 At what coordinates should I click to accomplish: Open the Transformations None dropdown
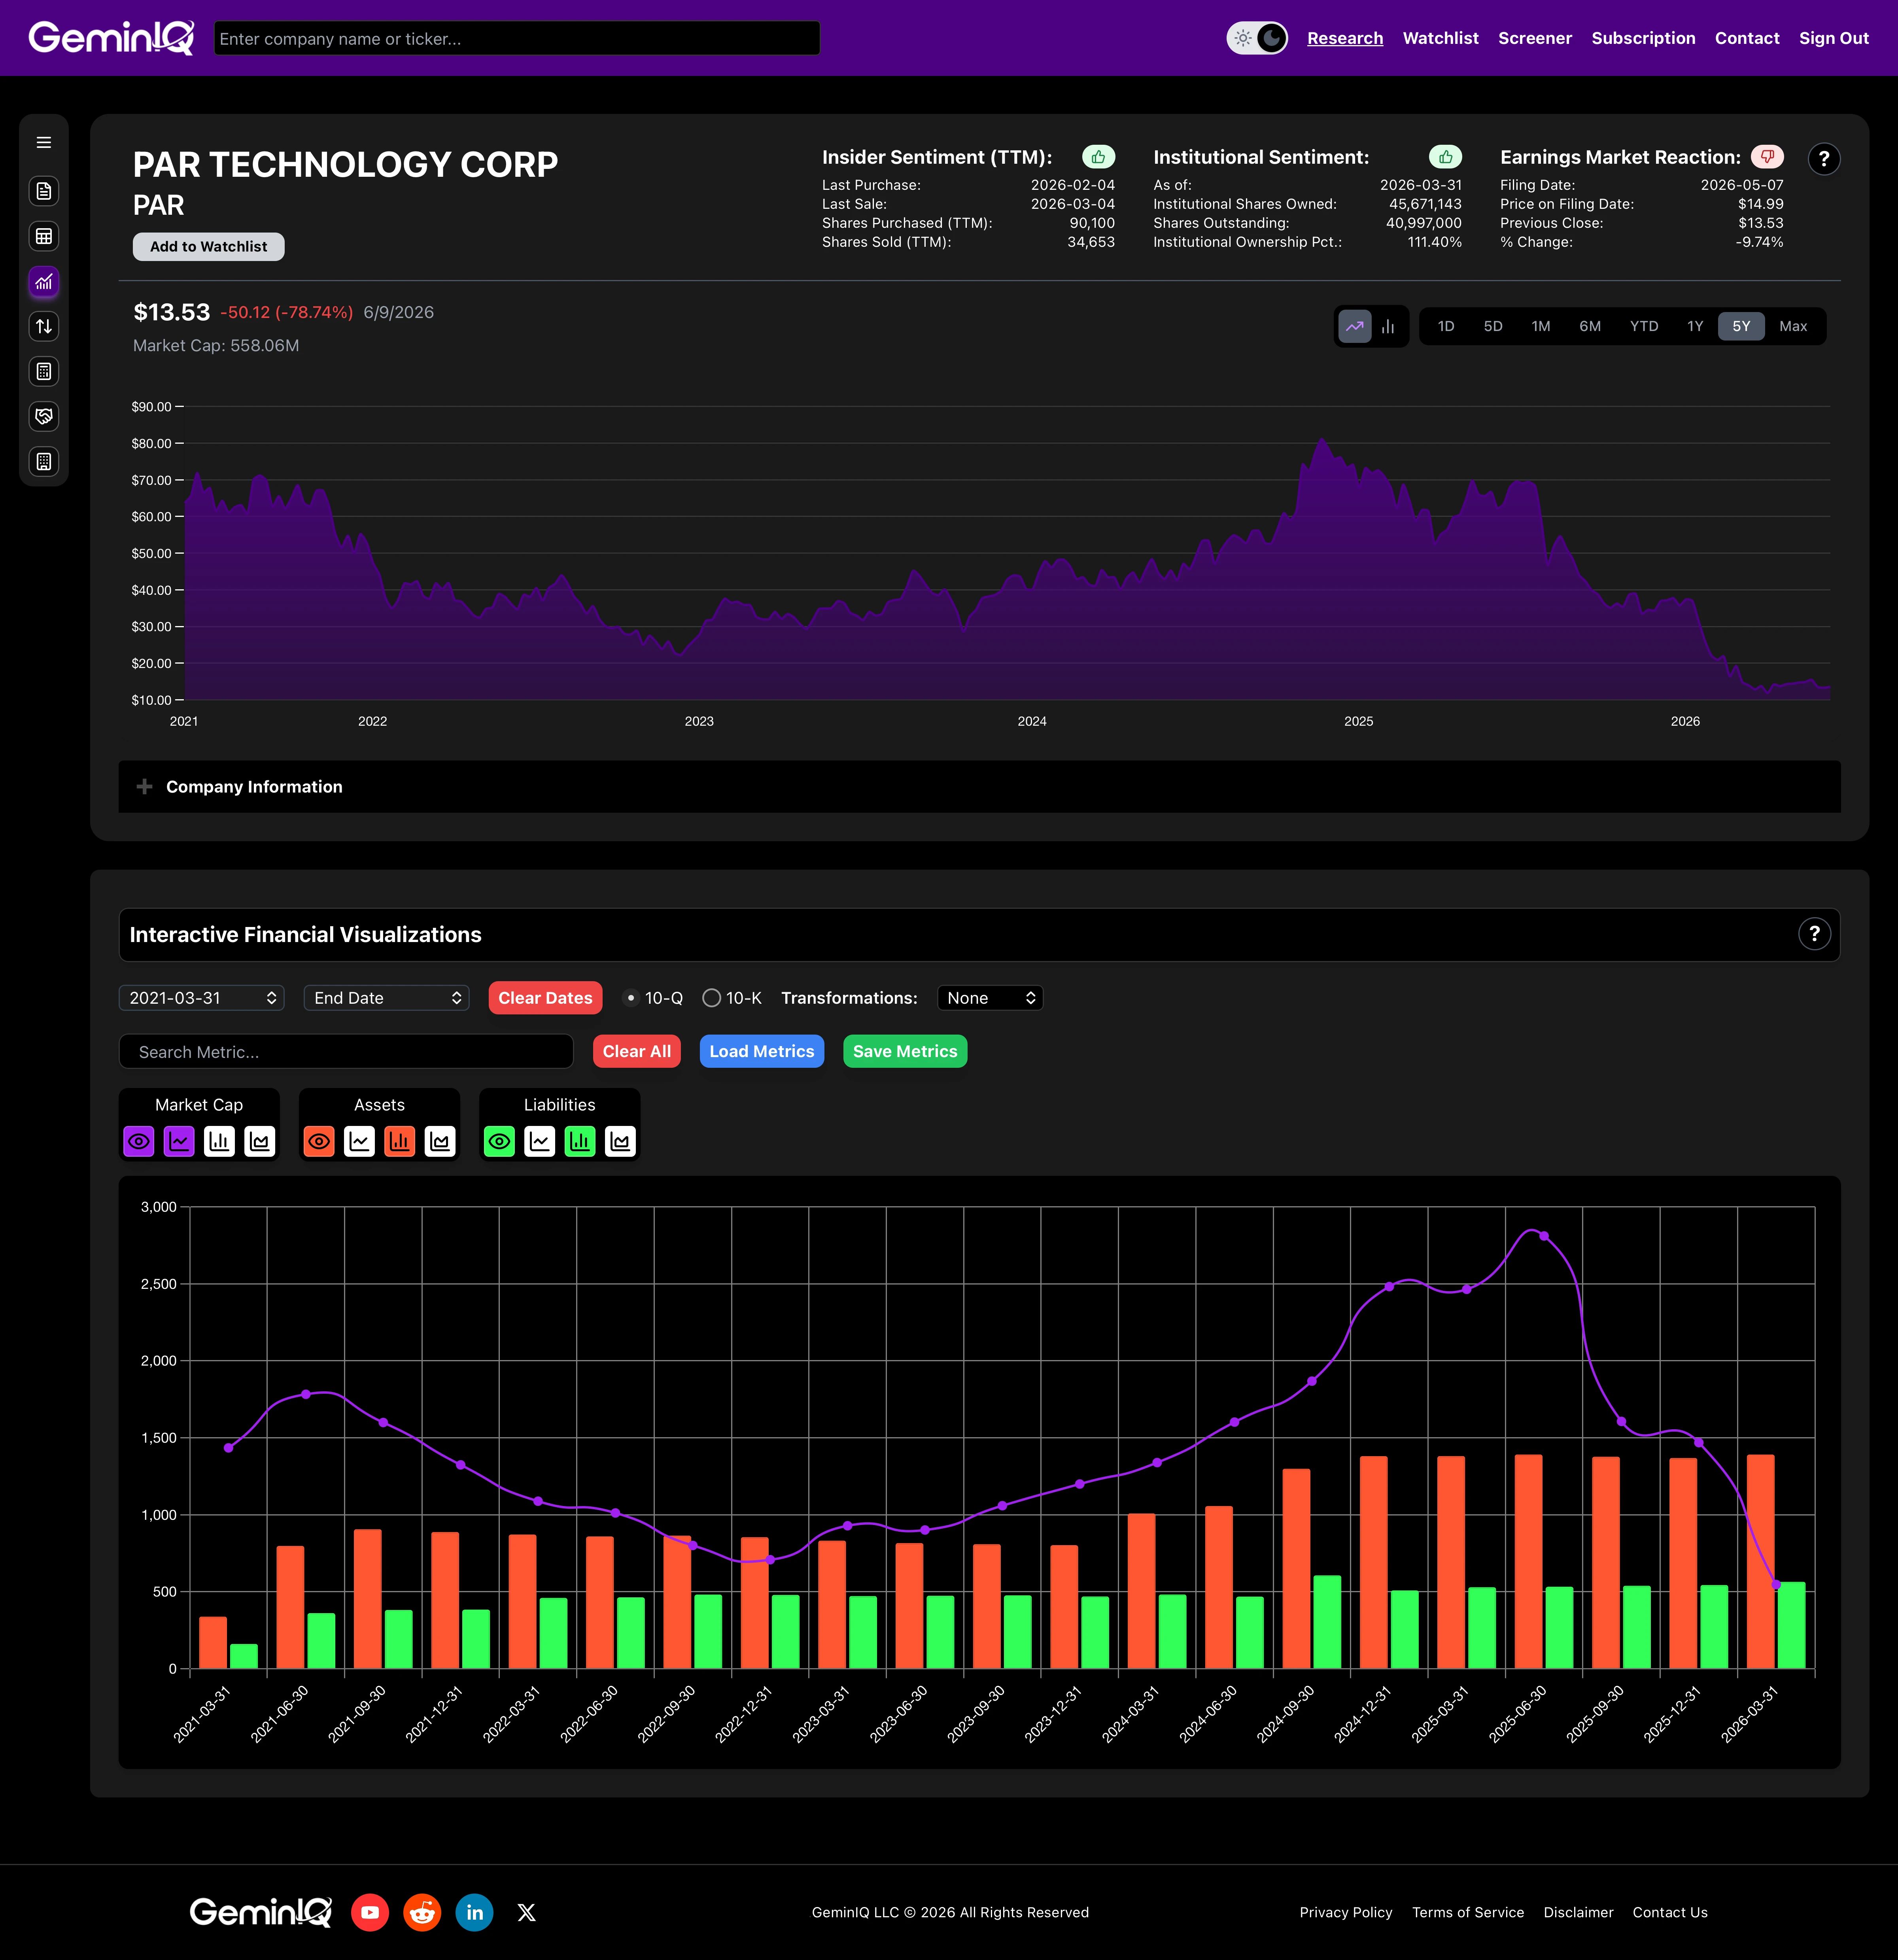(990, 998)
